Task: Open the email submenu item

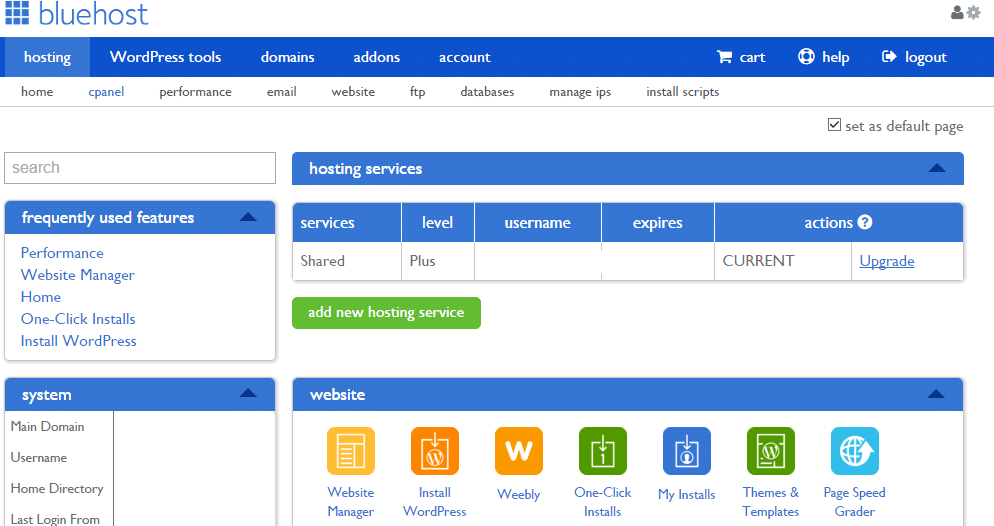Action: 281,92
